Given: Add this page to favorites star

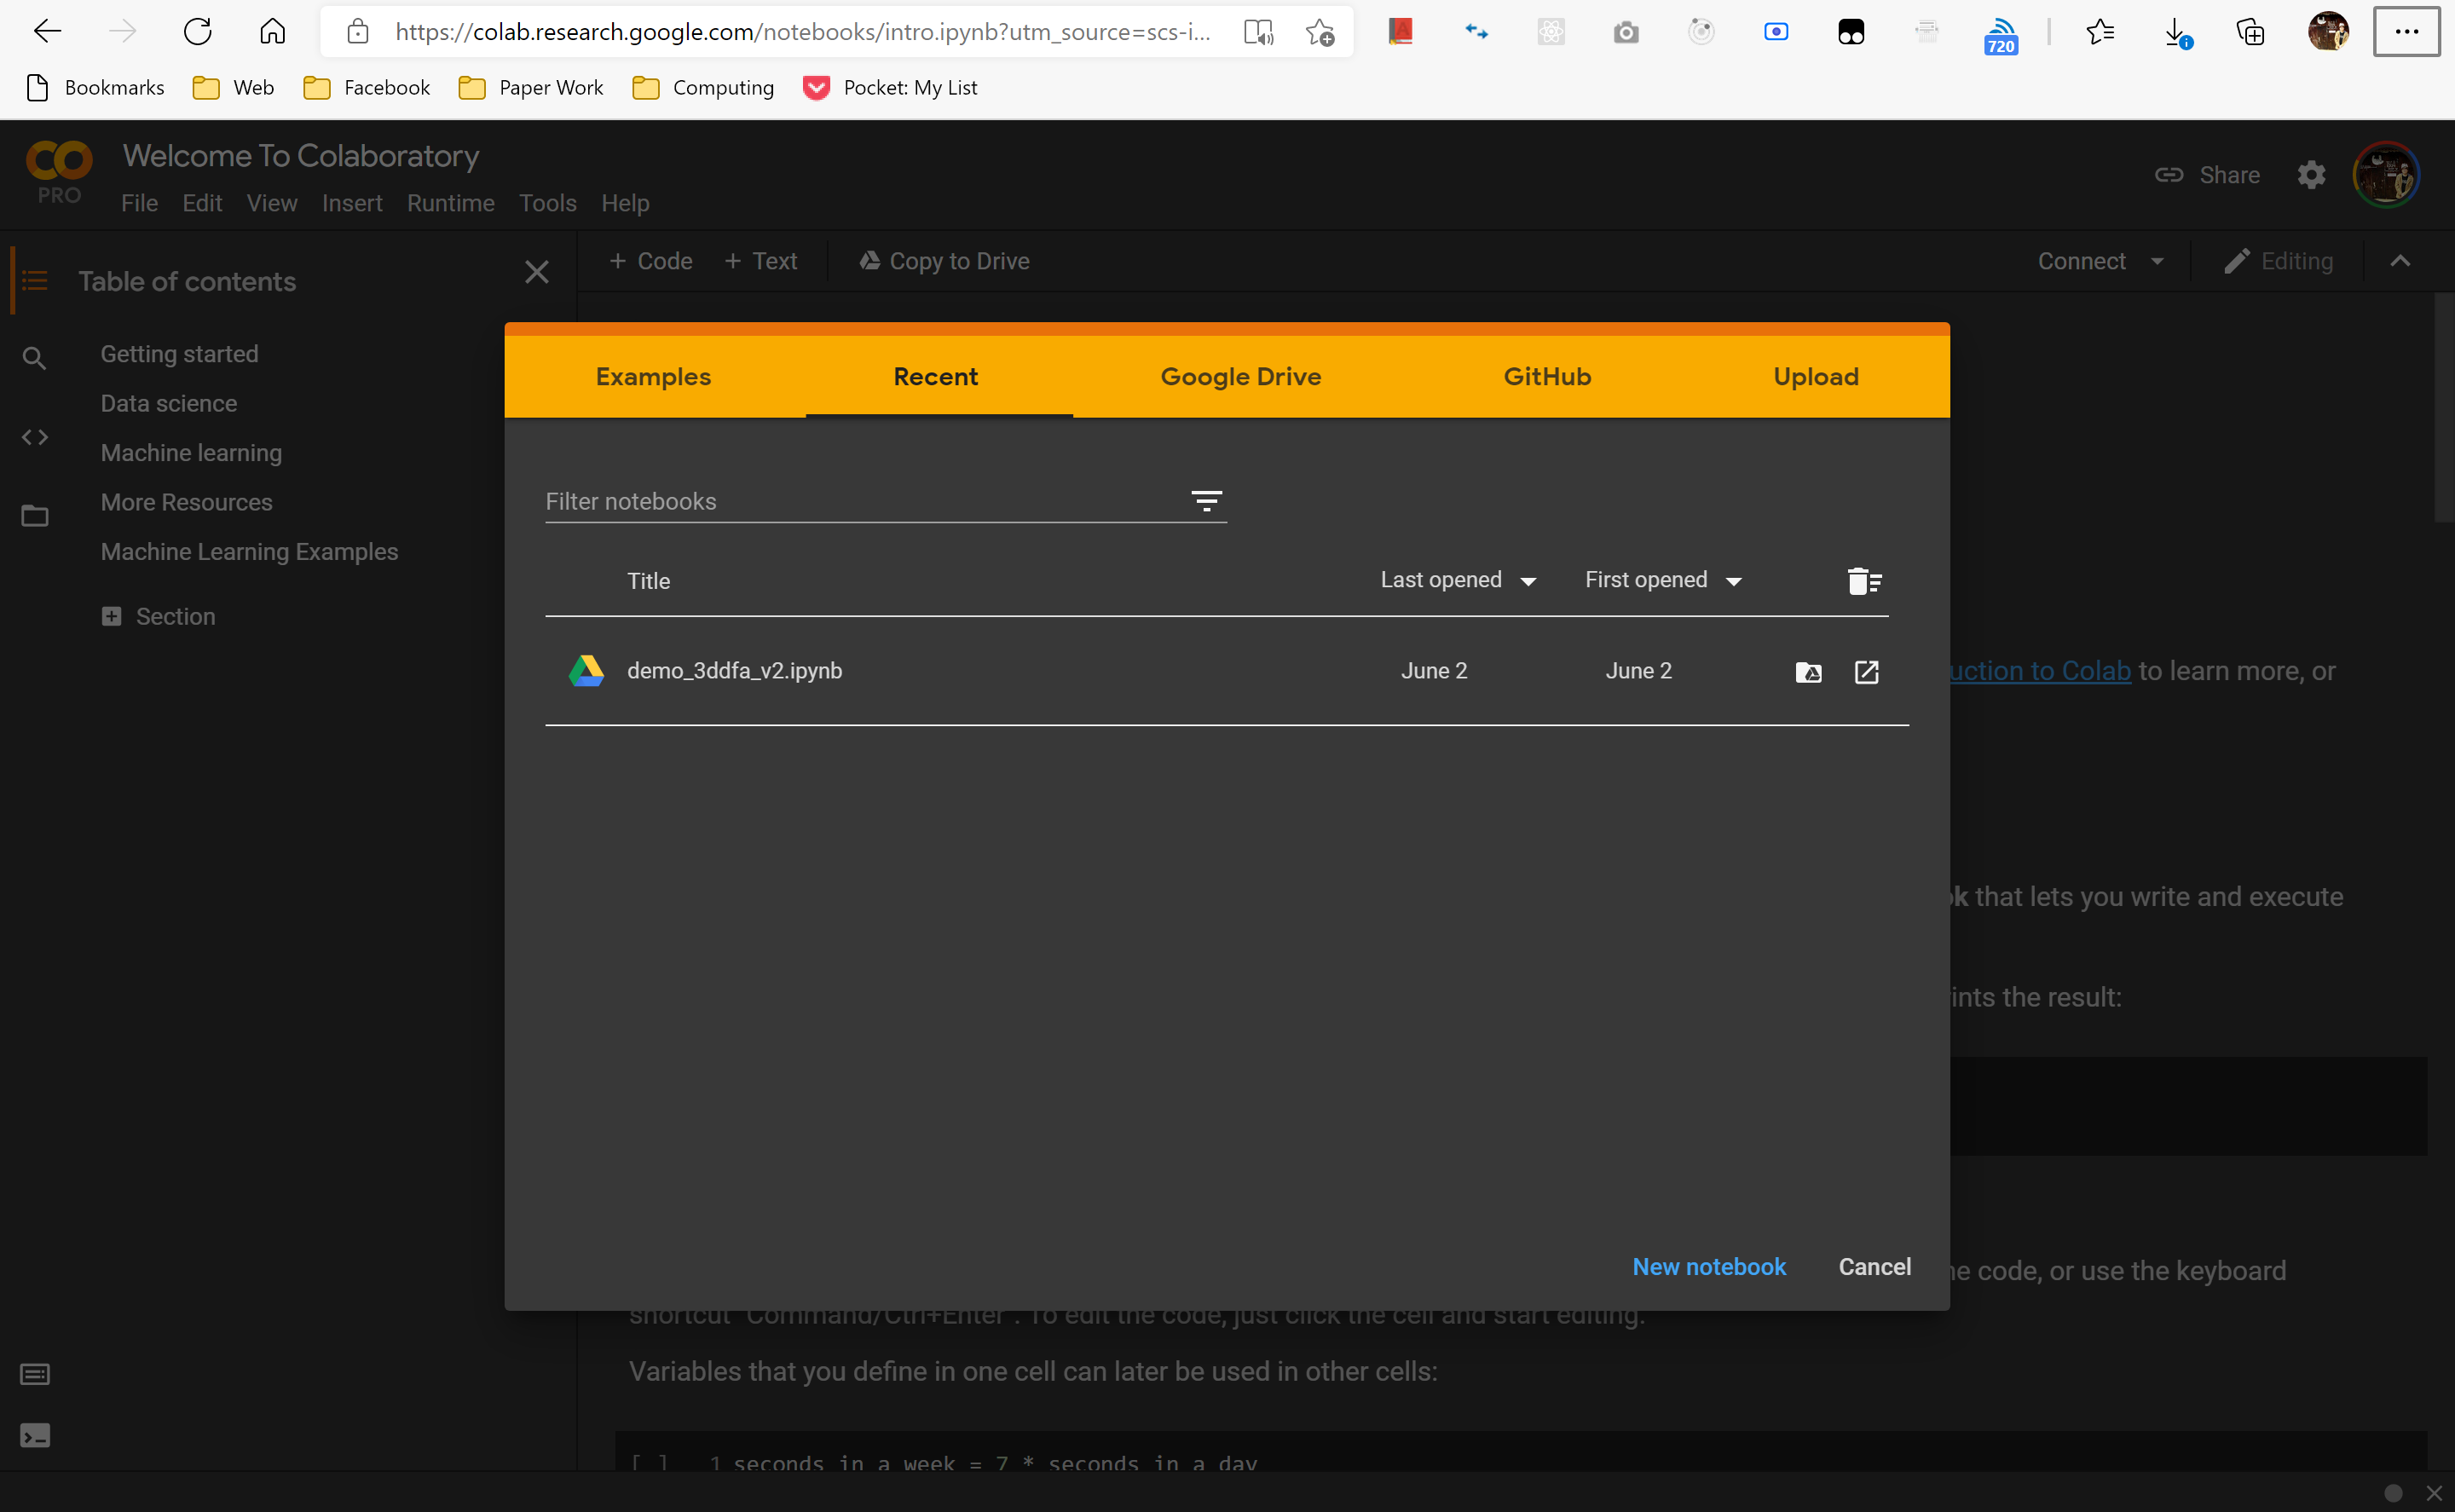Looking at the screenshot, I should click(1320, 33).
